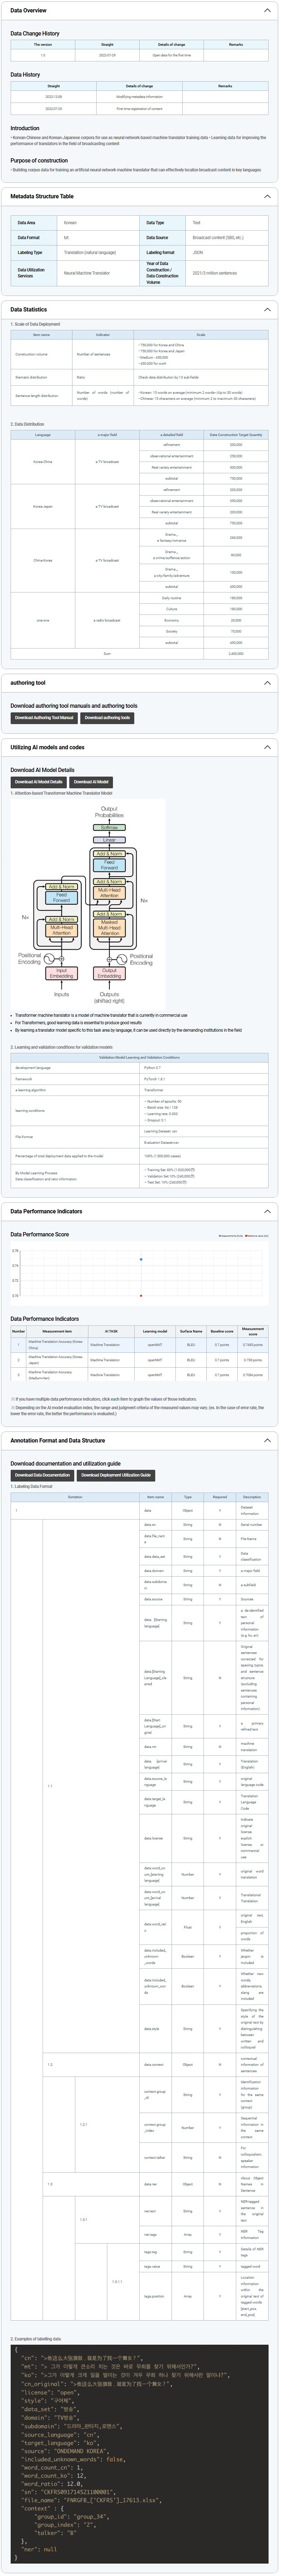
Task: Collapse Annotation Format and Data Structure section
Action: [x=267, y=1441]
